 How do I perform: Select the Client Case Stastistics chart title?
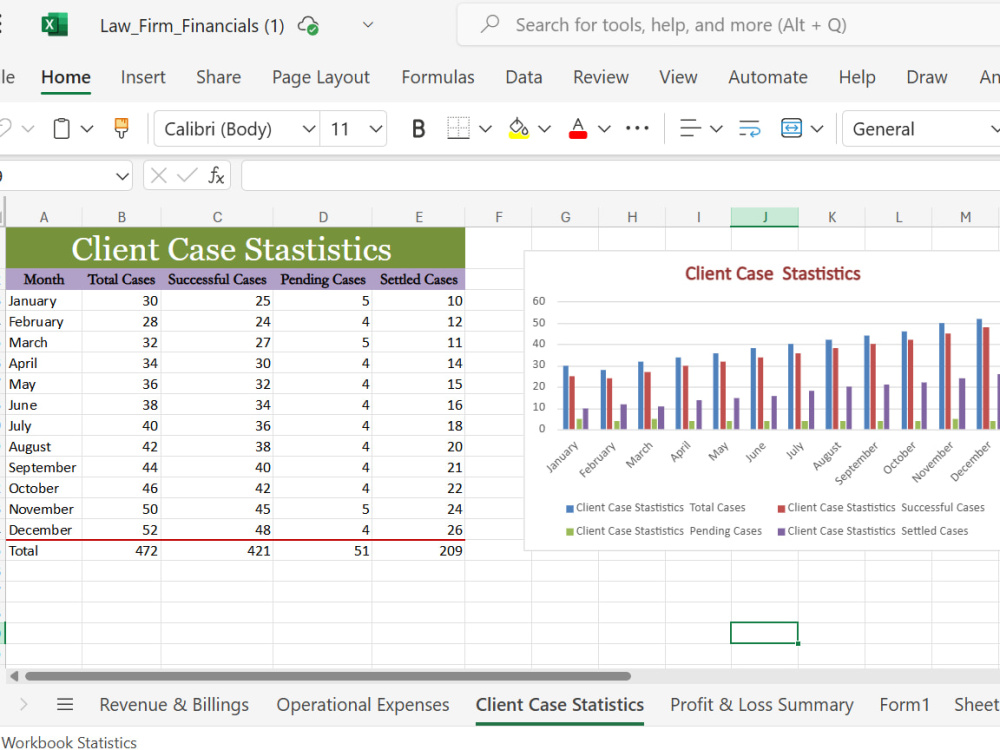coord(772,274)
